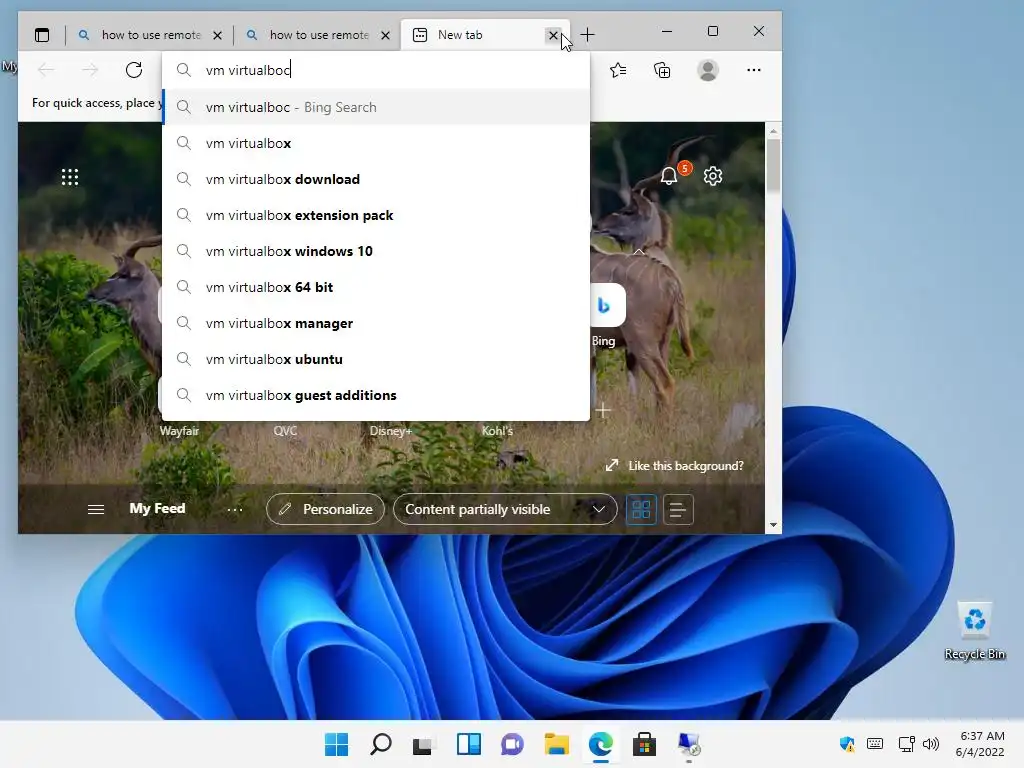Open Edge Settings and more menu

pyautogui.click(x=754, y=70)
